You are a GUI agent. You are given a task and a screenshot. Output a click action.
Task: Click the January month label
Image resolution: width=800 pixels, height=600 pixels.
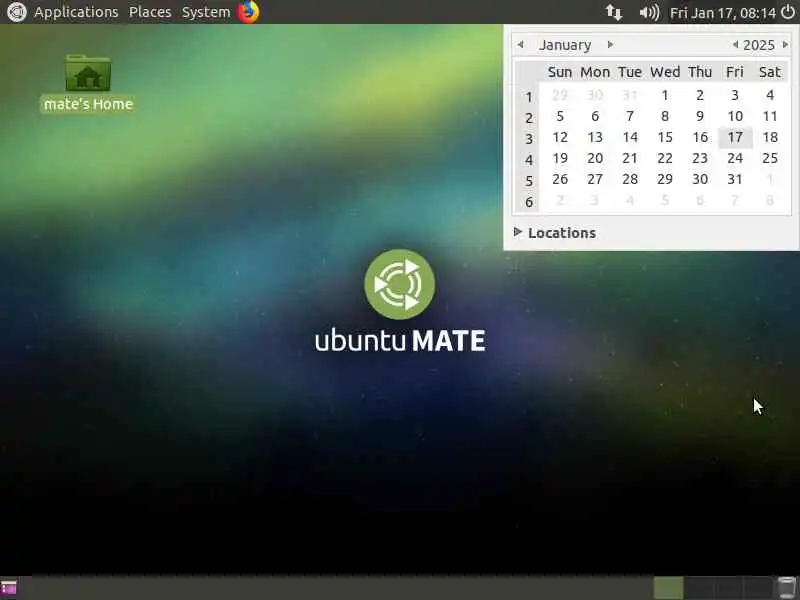(565, 45)
